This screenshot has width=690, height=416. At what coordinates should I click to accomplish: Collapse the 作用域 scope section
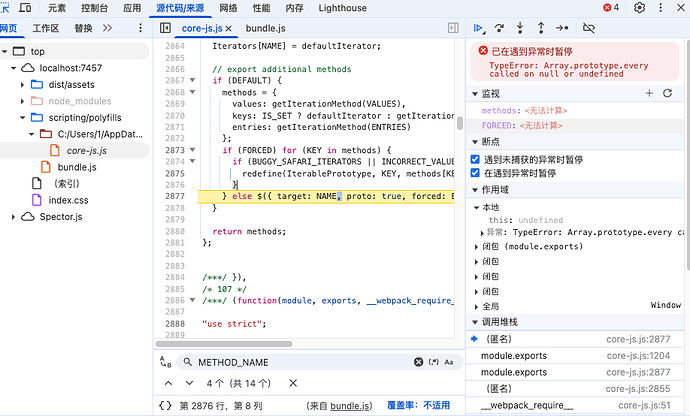(x=475, y=190)
